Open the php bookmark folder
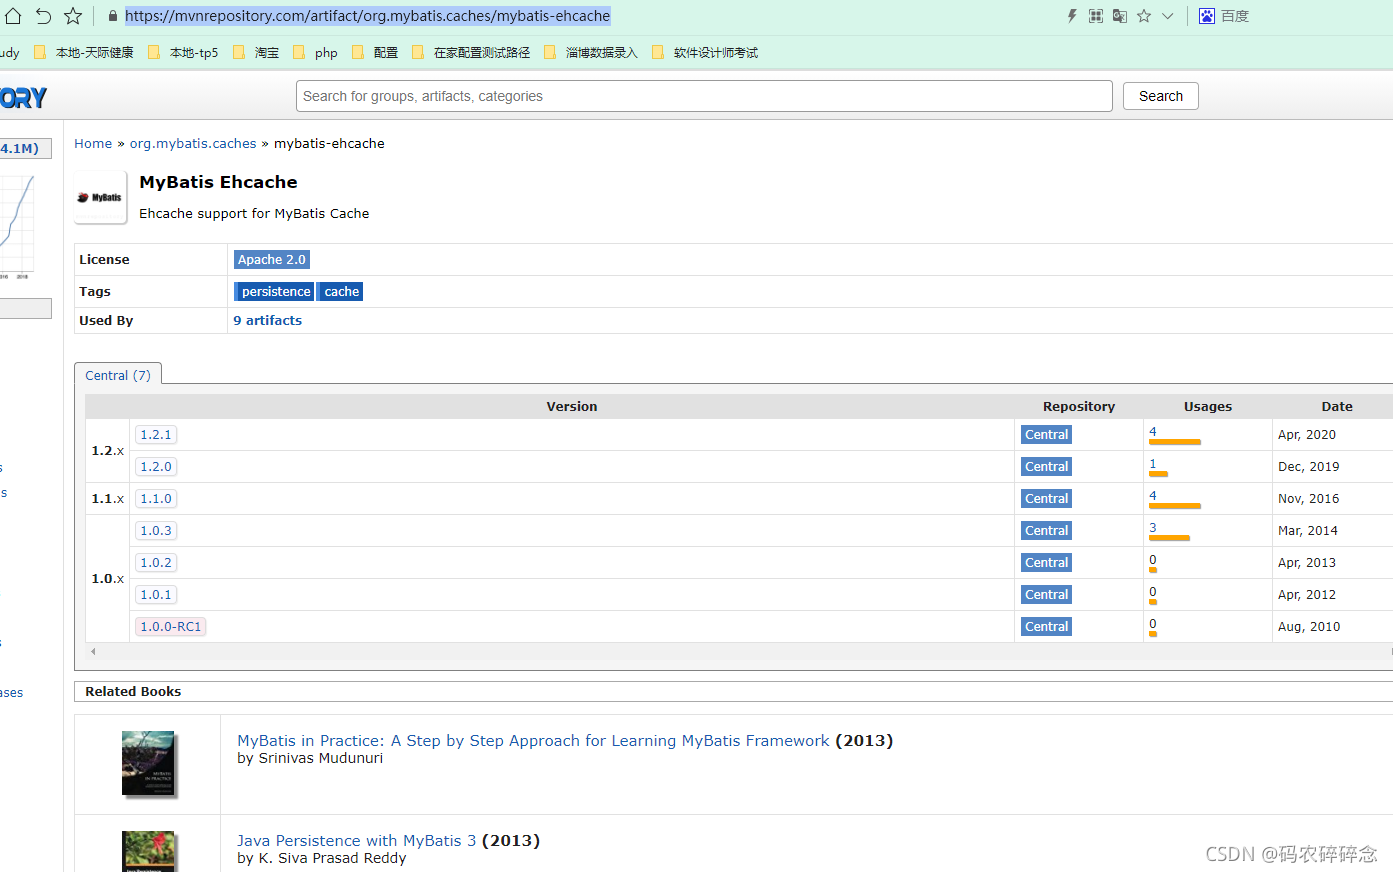The image size is (1393, 872). pos(315,53)
